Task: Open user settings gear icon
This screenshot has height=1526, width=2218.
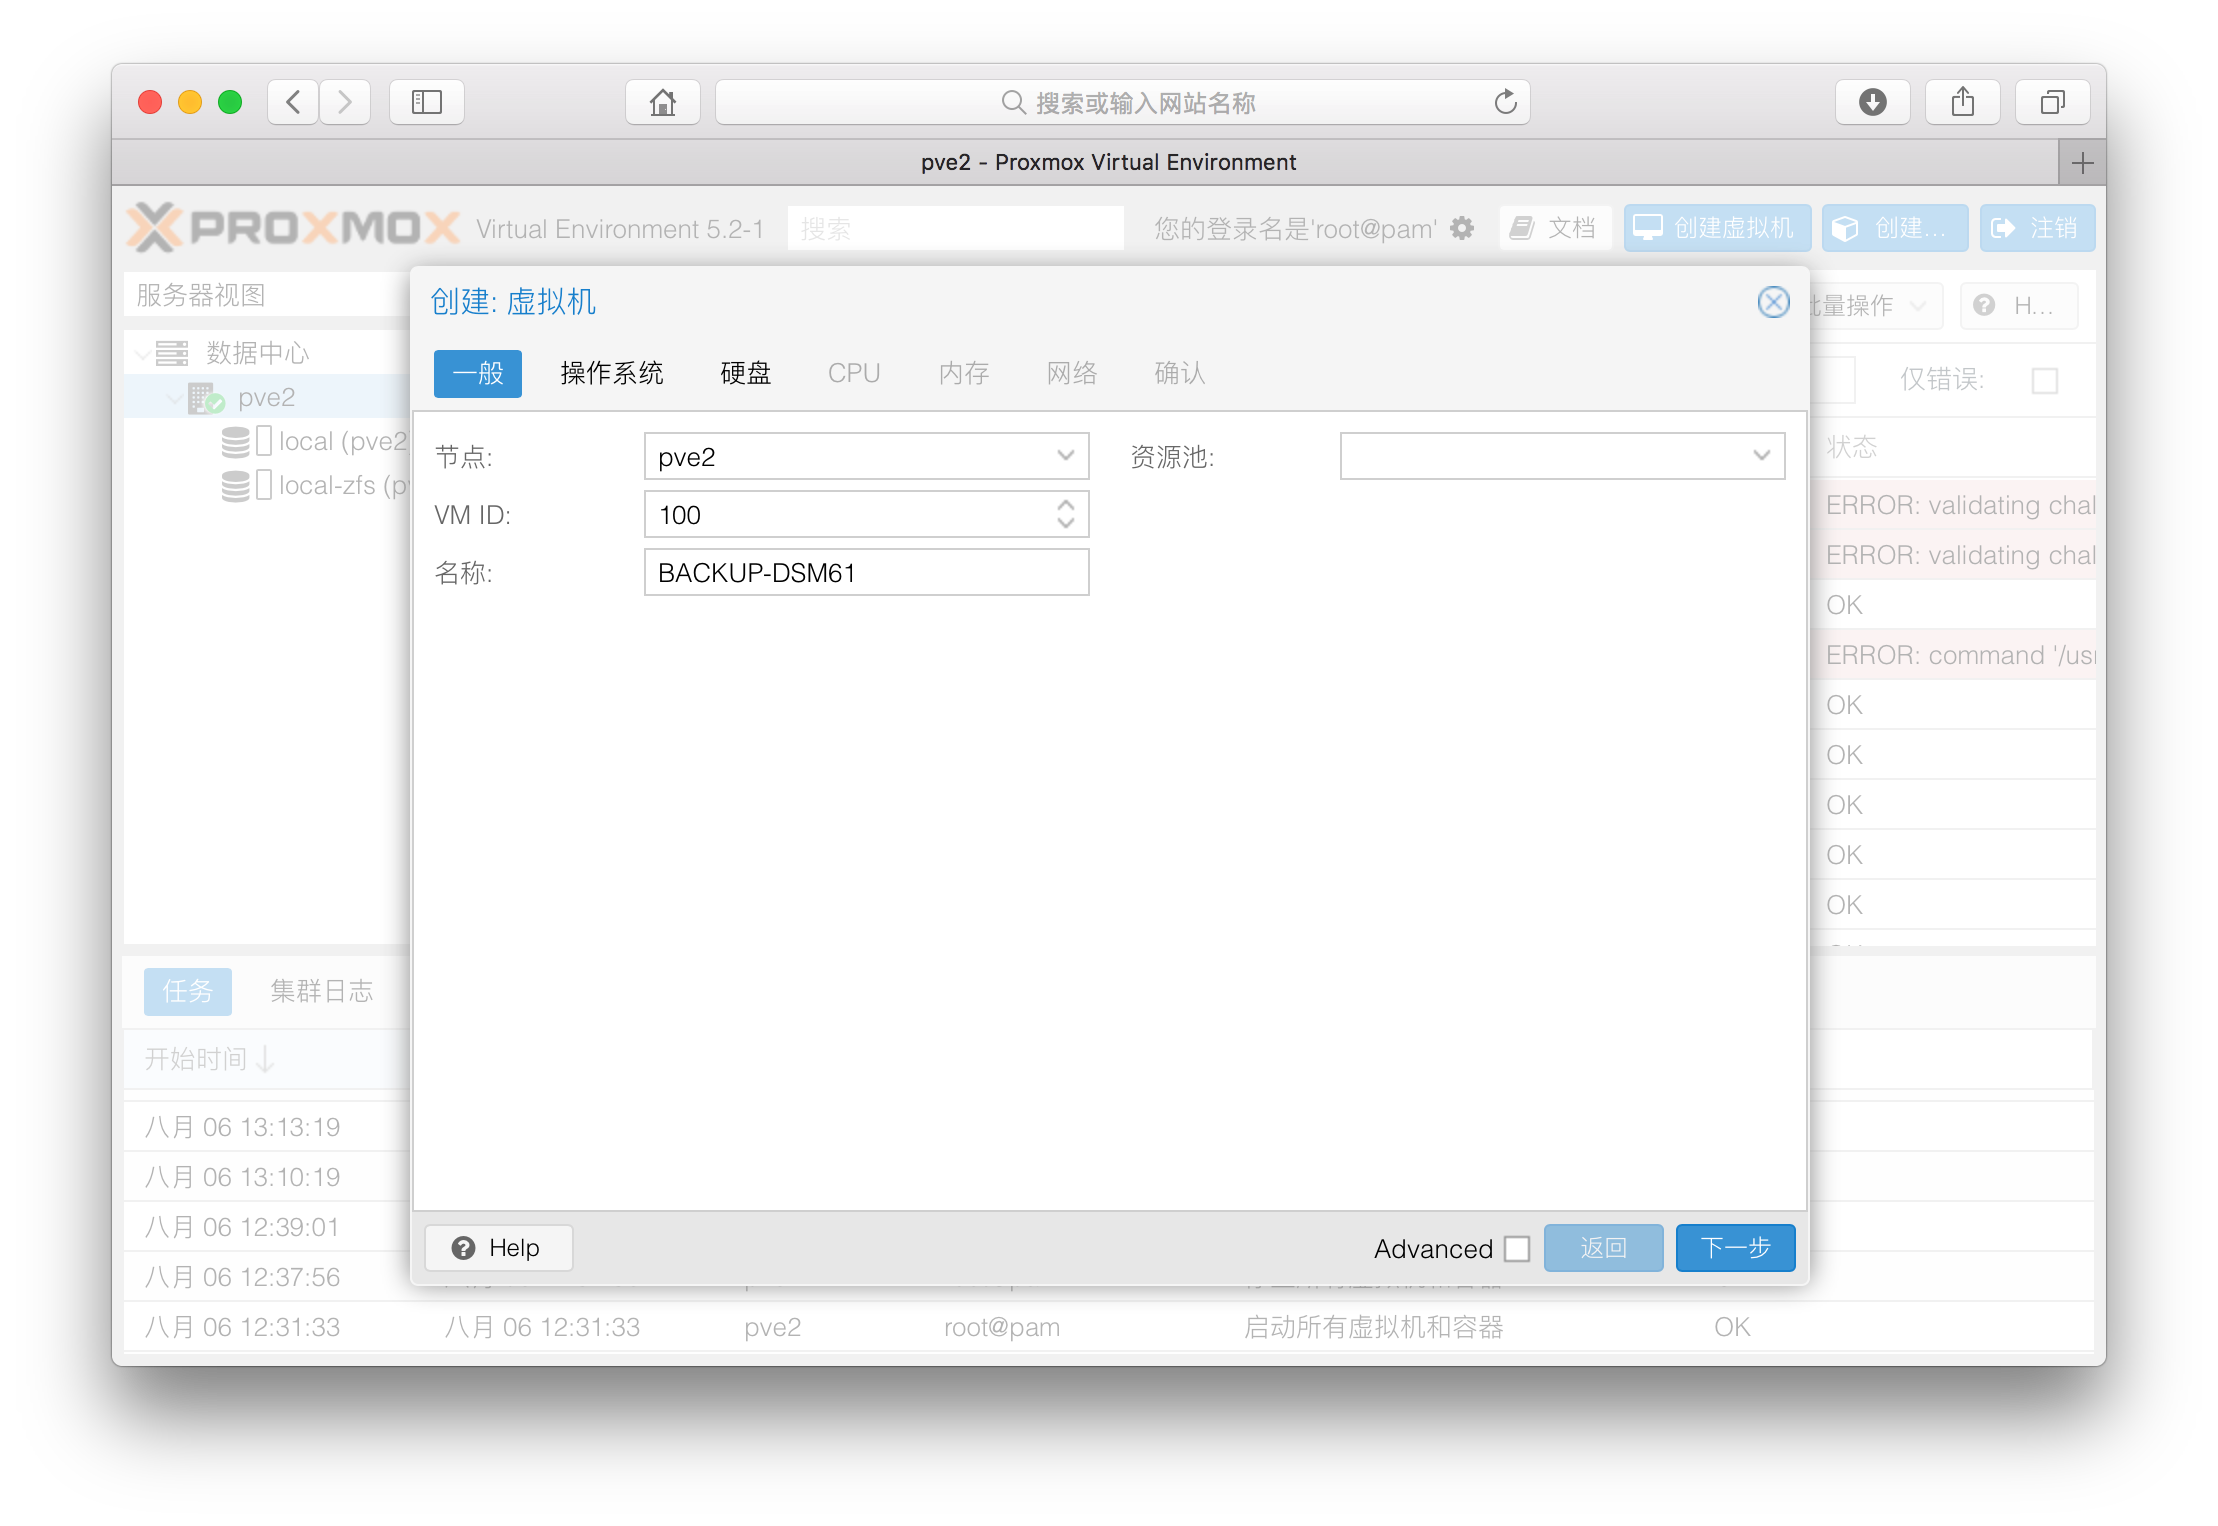Action: point(1462,228)
